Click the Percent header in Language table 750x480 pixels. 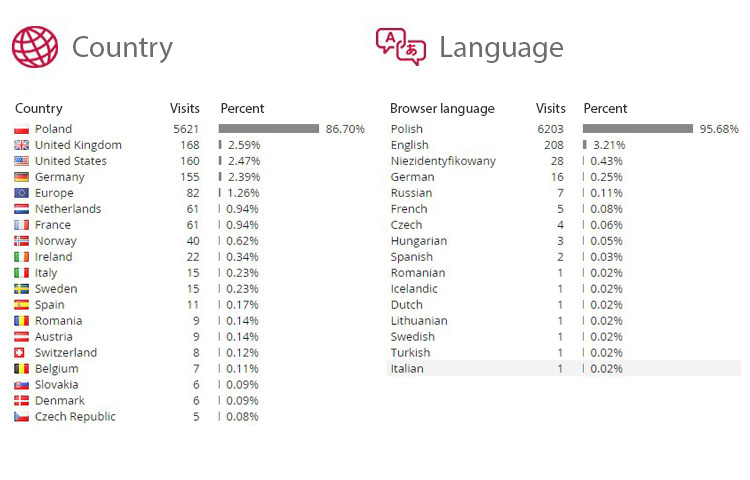coord(605,109)
